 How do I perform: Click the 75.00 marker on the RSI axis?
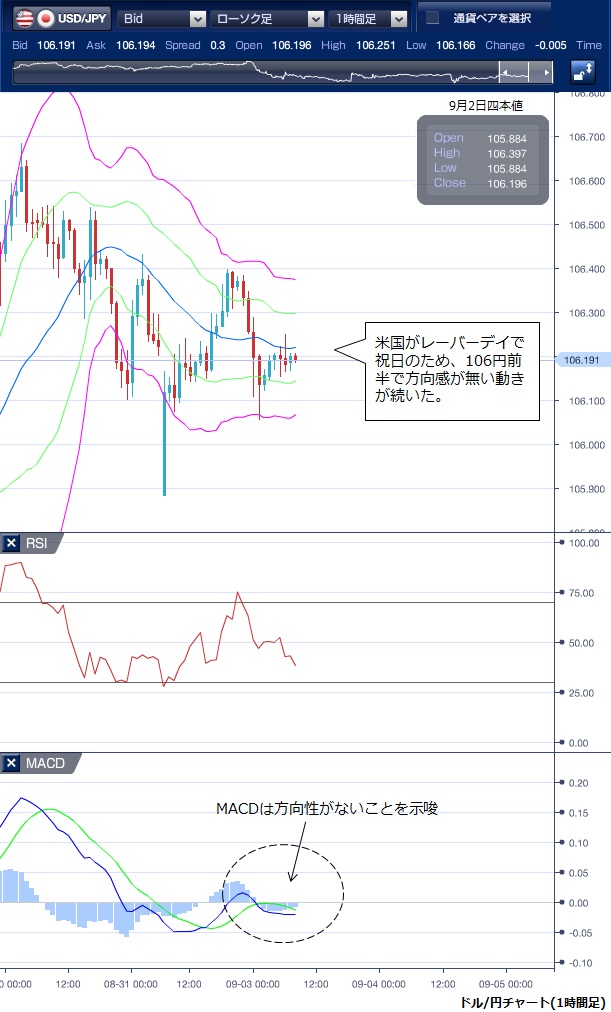[x=581, y=593]
